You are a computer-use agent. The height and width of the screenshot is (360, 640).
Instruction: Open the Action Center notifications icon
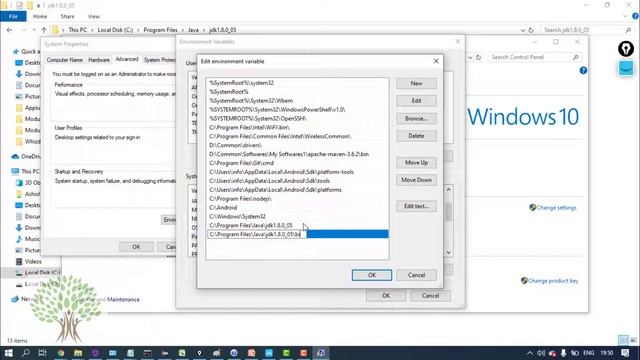pyautogui.click(x=625, y=353)
